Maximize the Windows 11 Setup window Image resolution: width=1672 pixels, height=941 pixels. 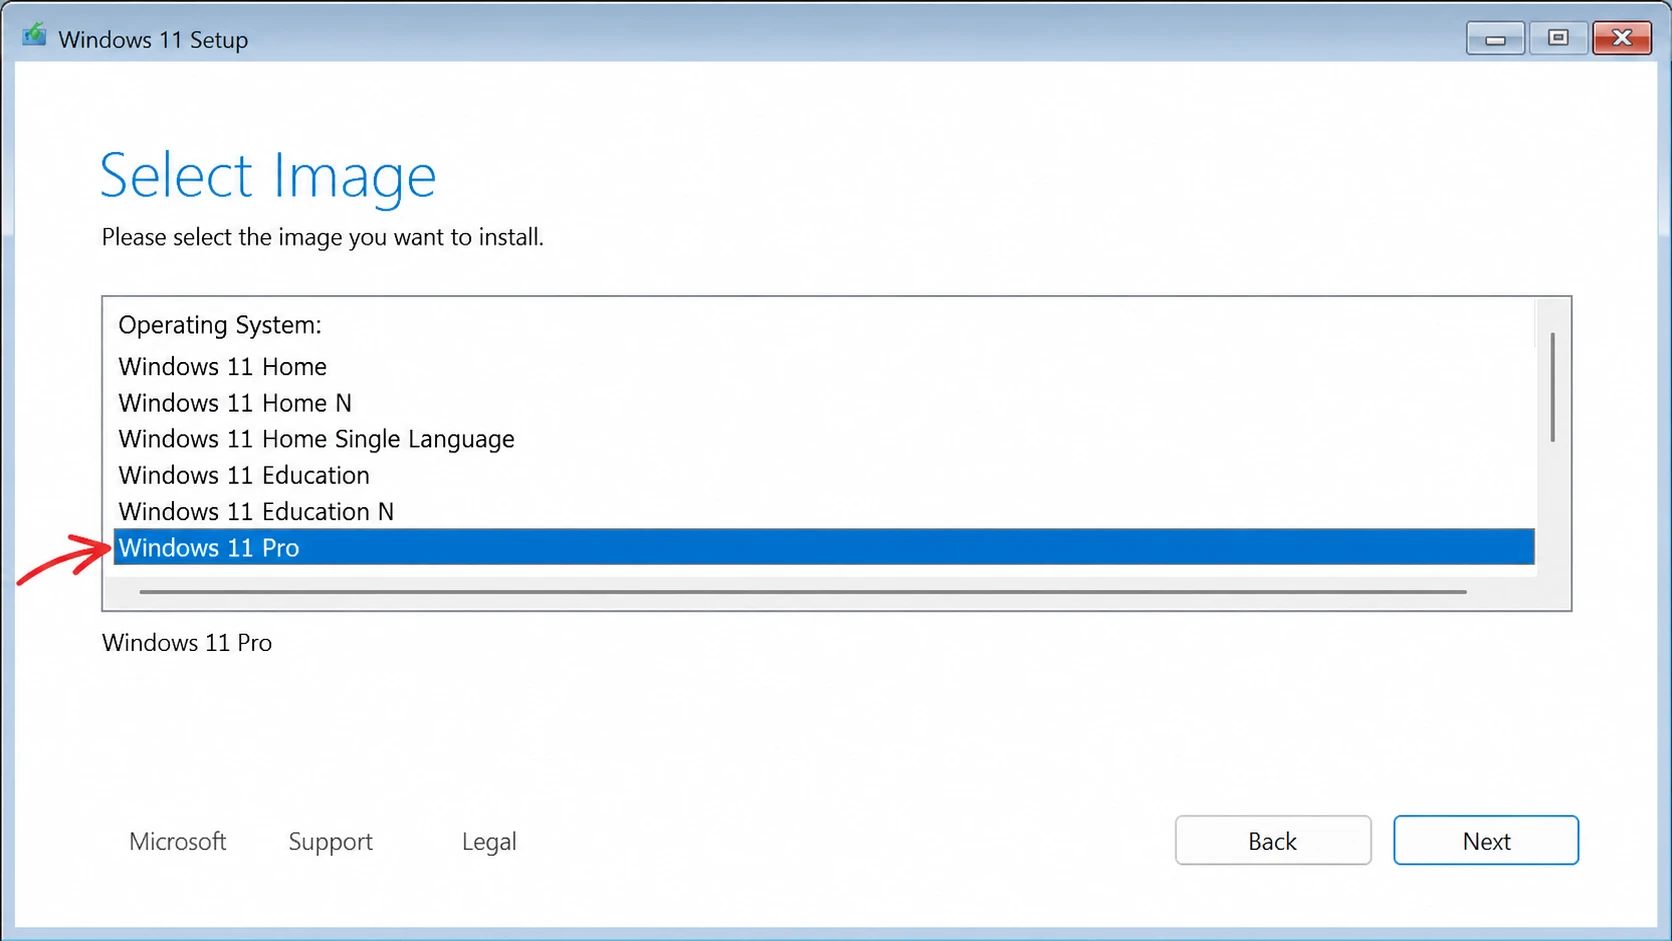pos(1557,38)
